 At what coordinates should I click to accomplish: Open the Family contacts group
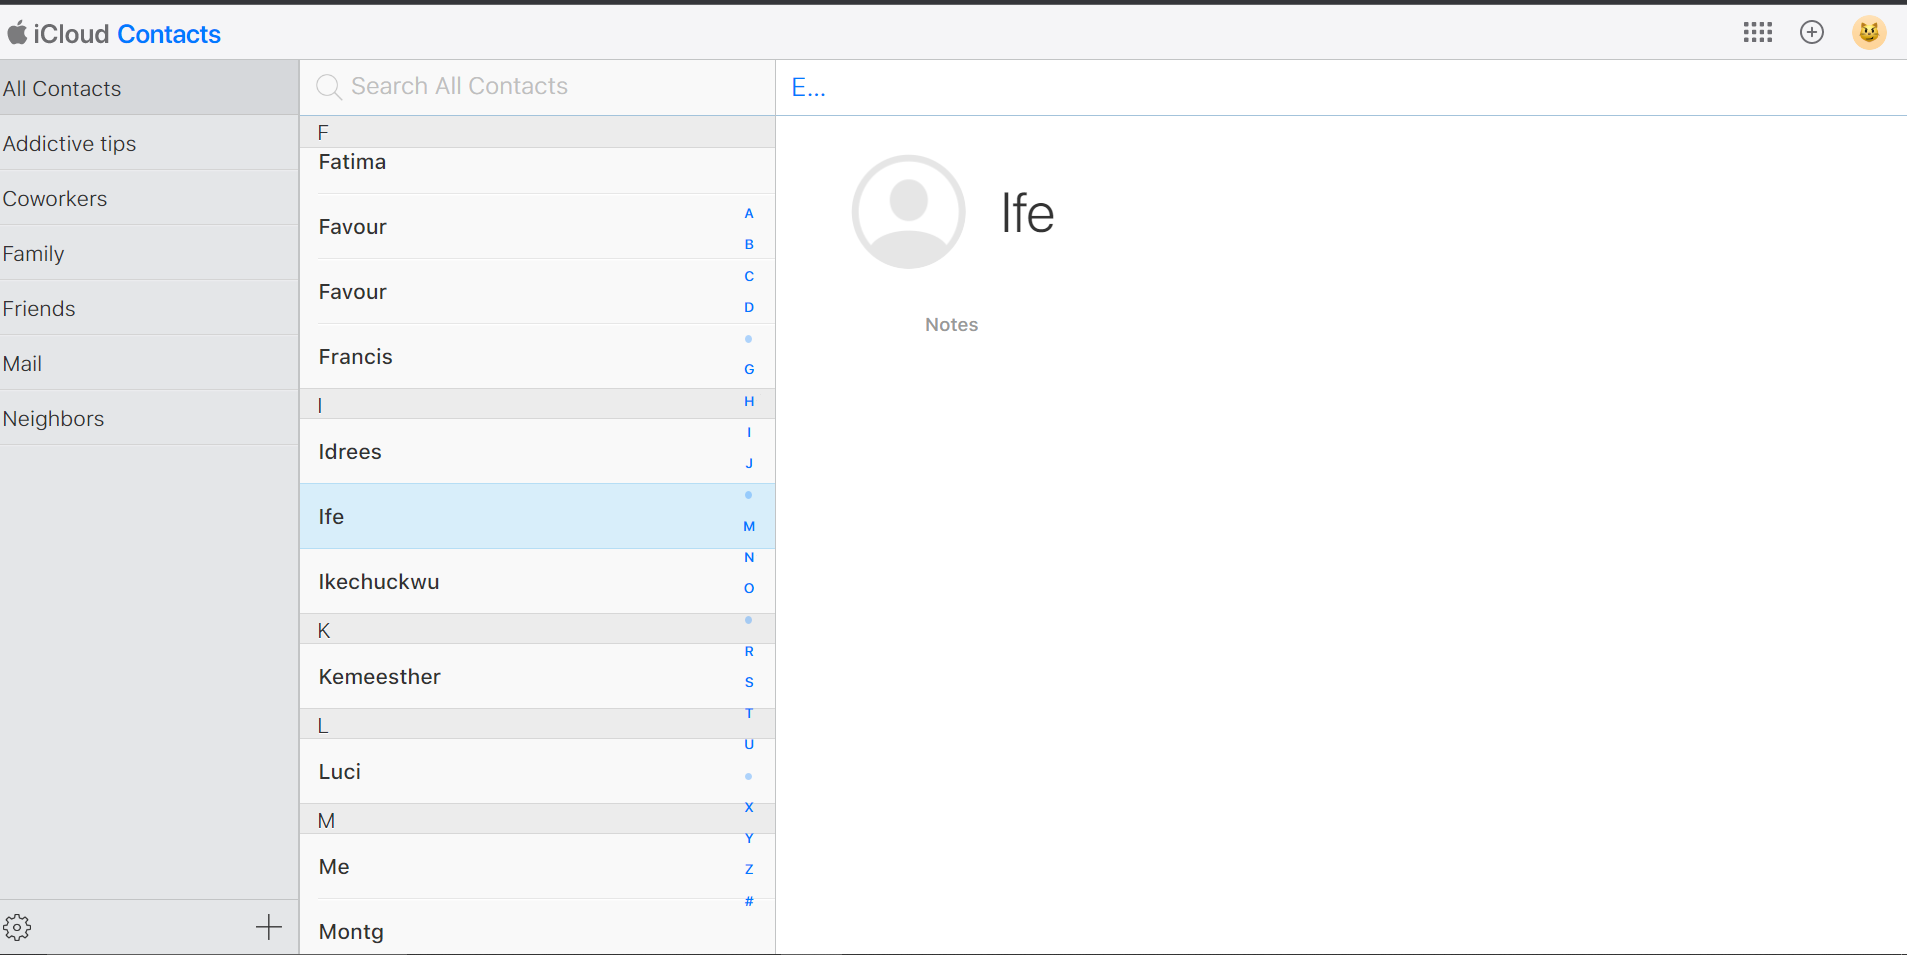(x=34, y=253)
